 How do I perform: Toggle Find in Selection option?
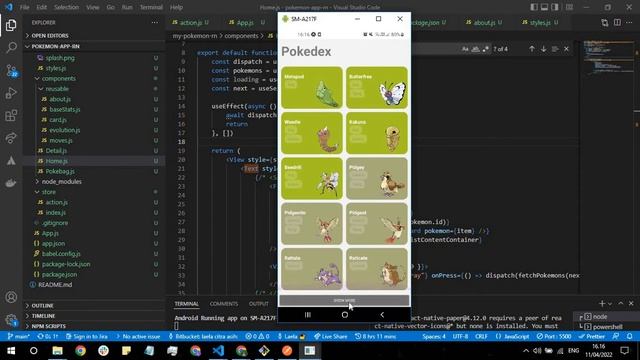click(x=555, y=49)
